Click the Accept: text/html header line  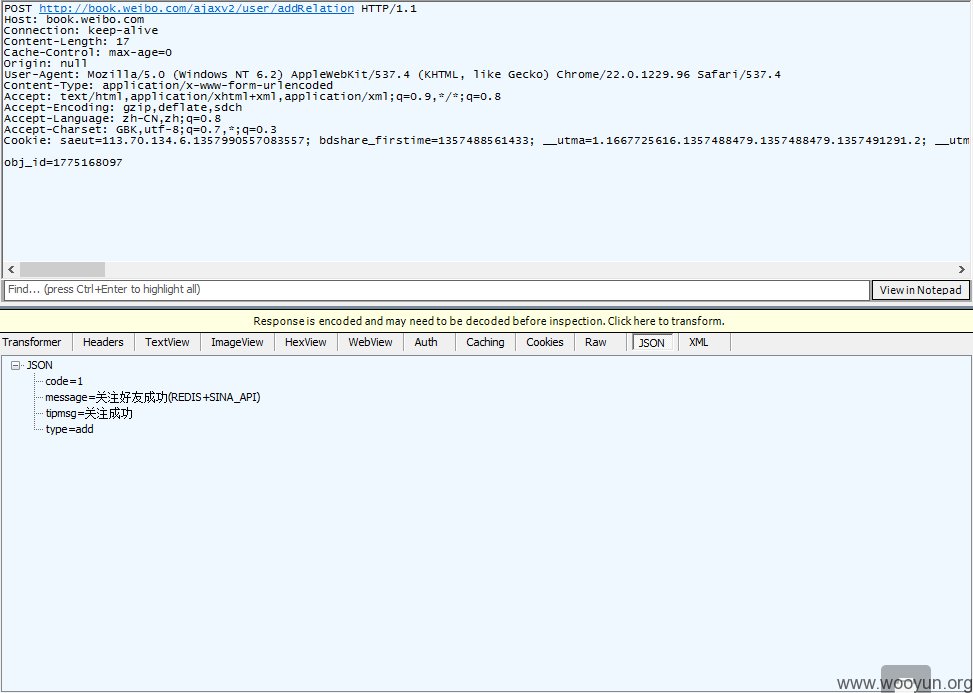pyautogui.click(x=253, y=97)
